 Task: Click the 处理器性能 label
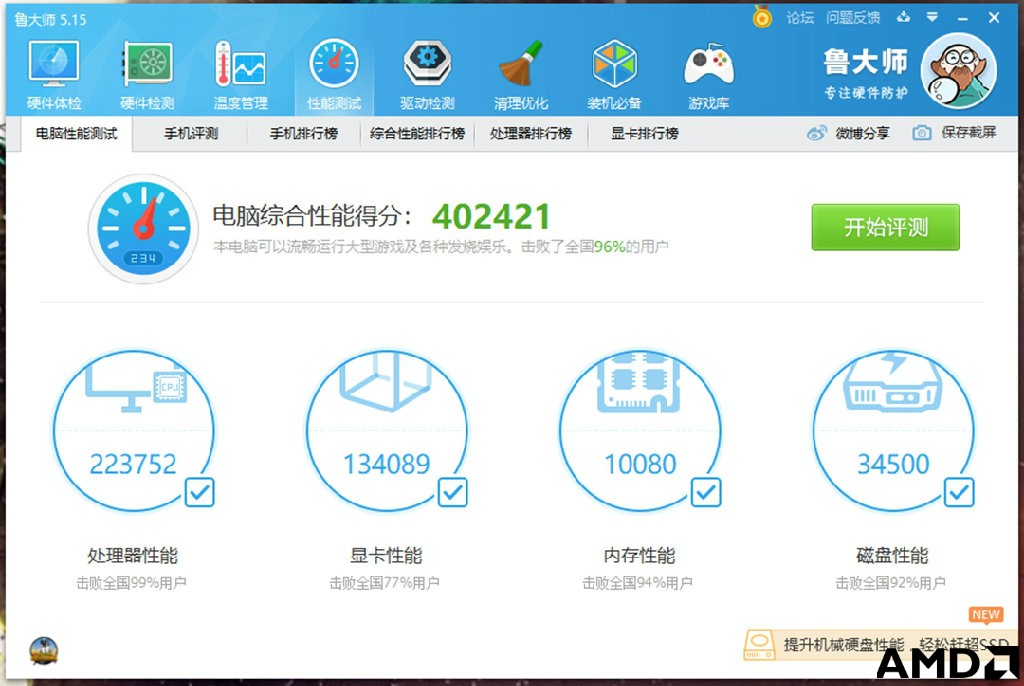point(133,555)
